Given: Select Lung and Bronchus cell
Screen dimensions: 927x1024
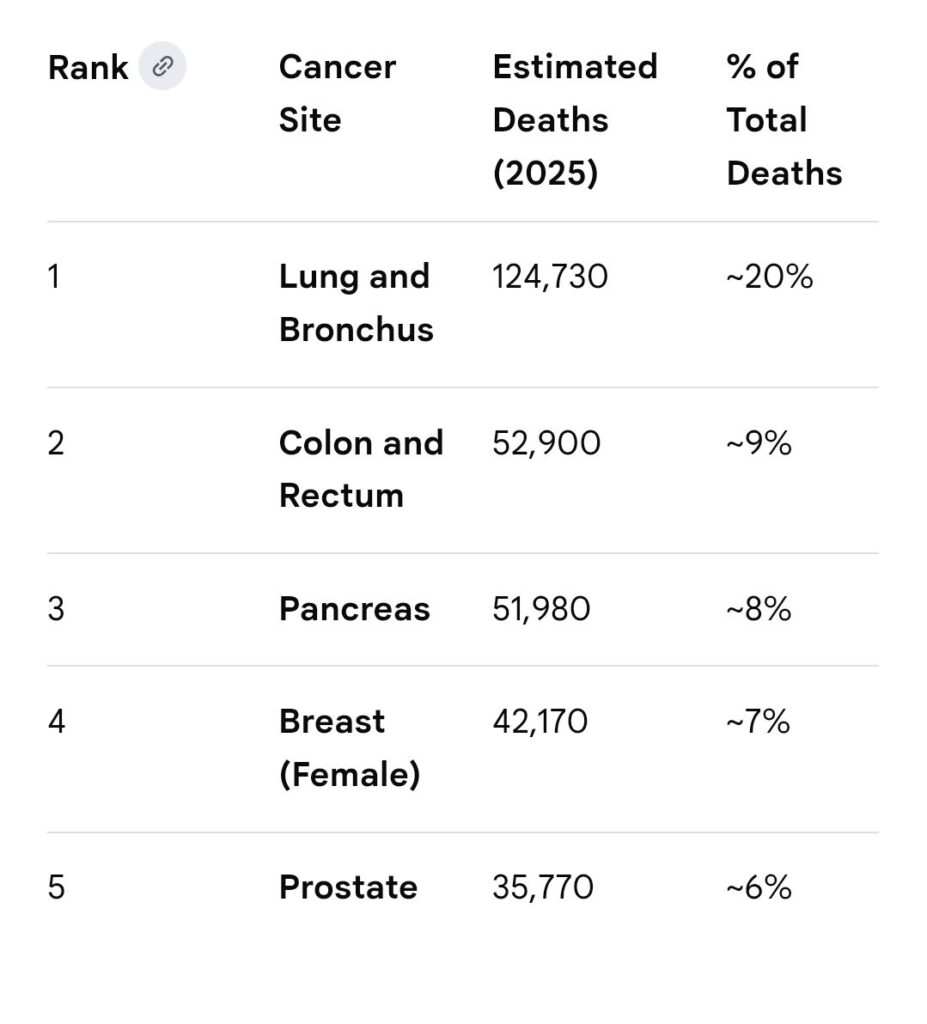Looking at the screenshot, I should [355, 303].
